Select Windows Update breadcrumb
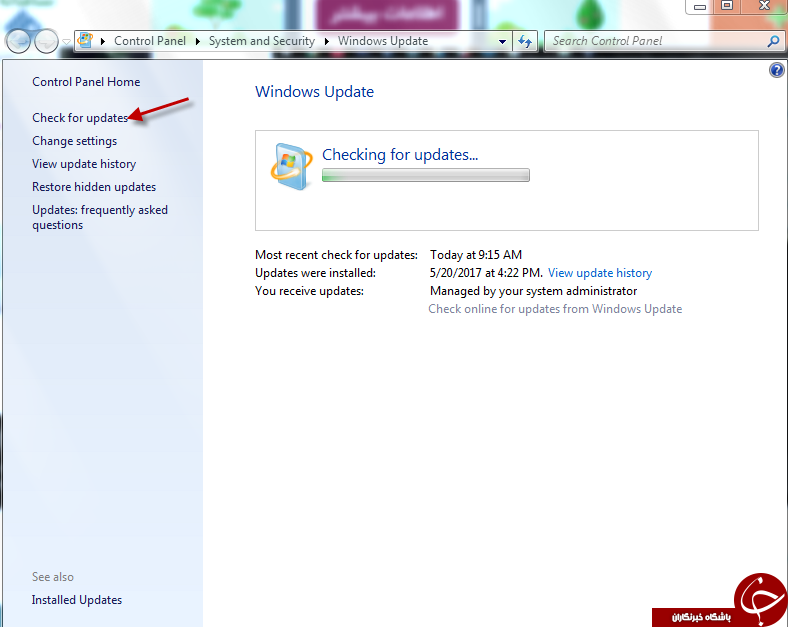This screenshot has width=788, height=627. click(x=383, y=41)
